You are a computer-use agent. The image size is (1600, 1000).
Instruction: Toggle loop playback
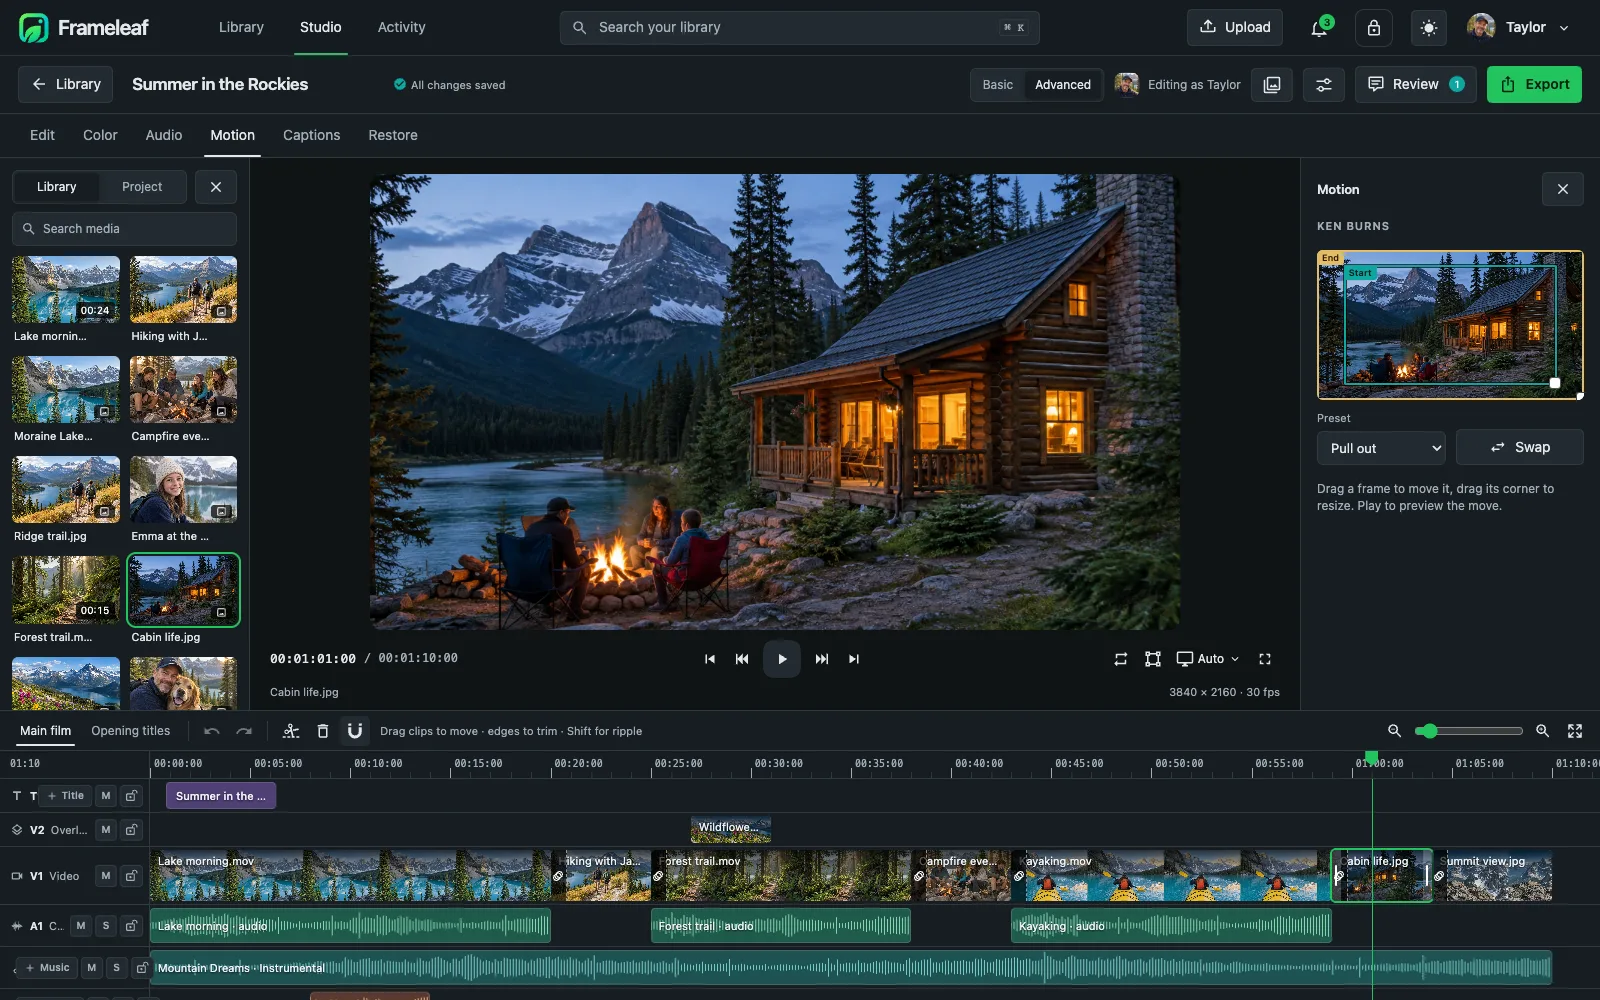click(x=1121, y=659)
